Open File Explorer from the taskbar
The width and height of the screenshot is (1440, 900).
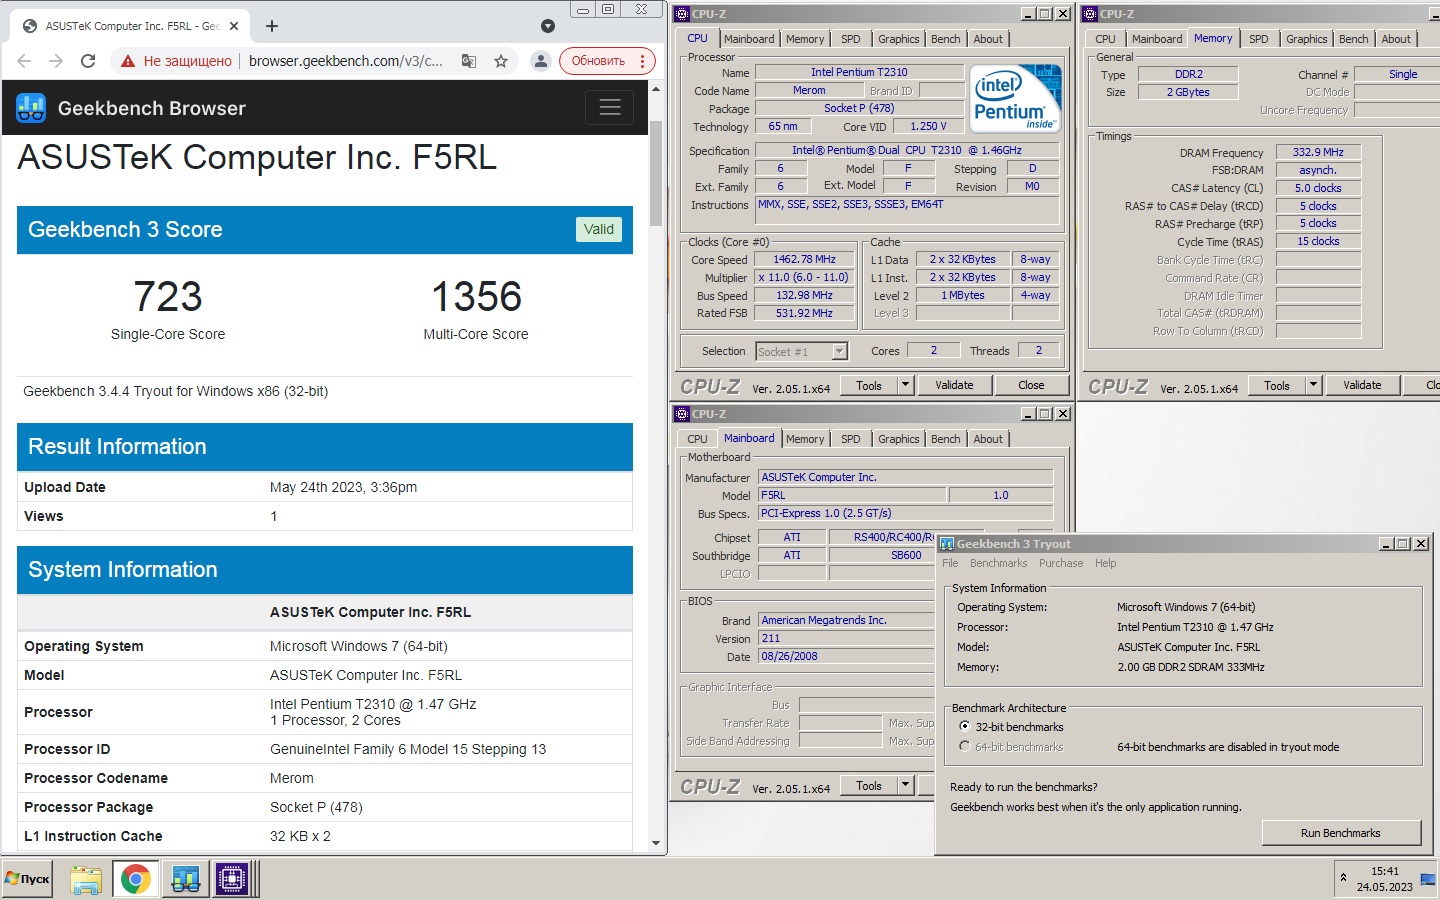coord(86,880)
